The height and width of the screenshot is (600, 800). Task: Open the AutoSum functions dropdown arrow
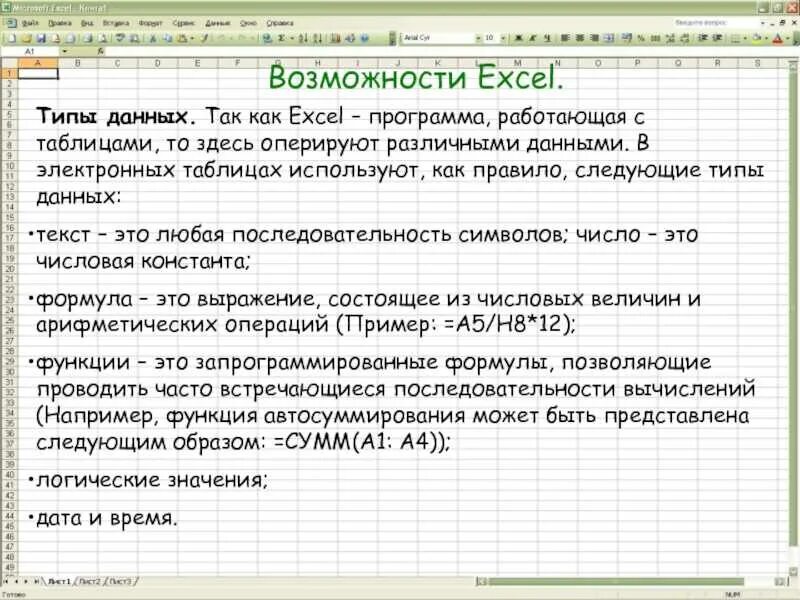click(x=291, y=39)
